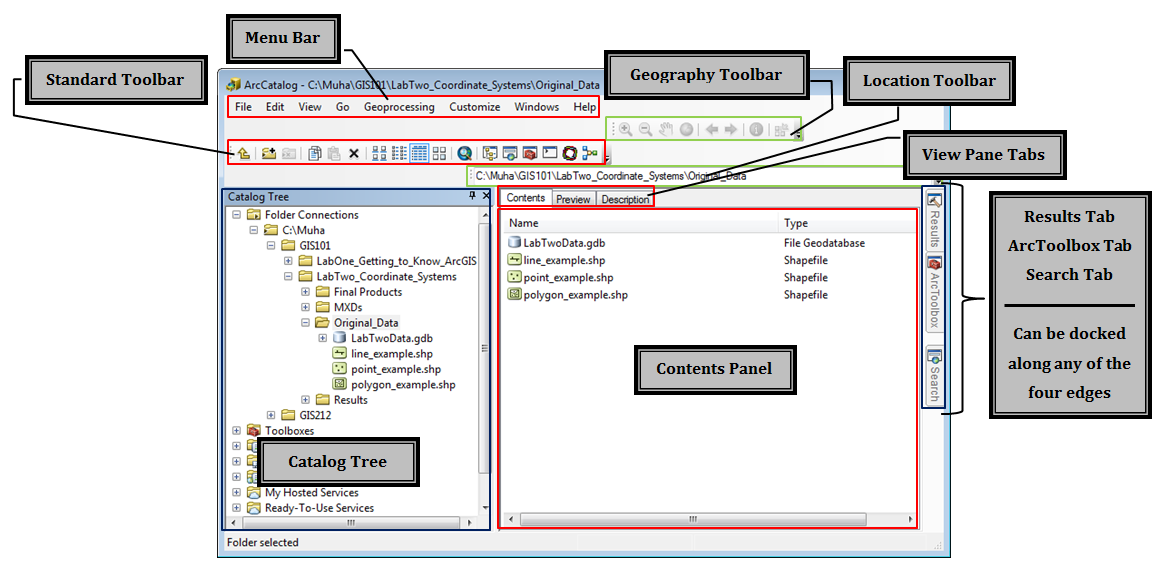Image resolution: width=1167 pixels, height=569 pixels.
Task: Open the Customize menu
Action: pyautogui.click(x=475, y=107)
